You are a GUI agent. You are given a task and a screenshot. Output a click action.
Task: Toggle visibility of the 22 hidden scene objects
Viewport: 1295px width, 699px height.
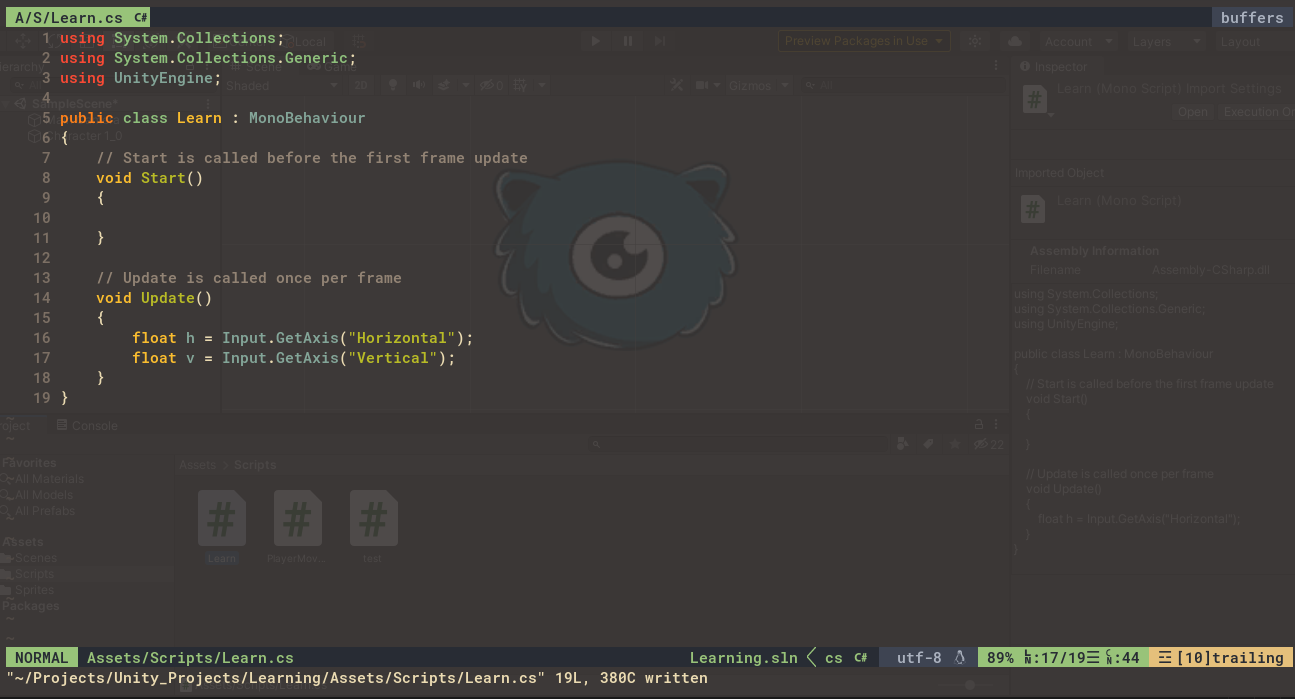pyautogui.click(x=982, y=444)
